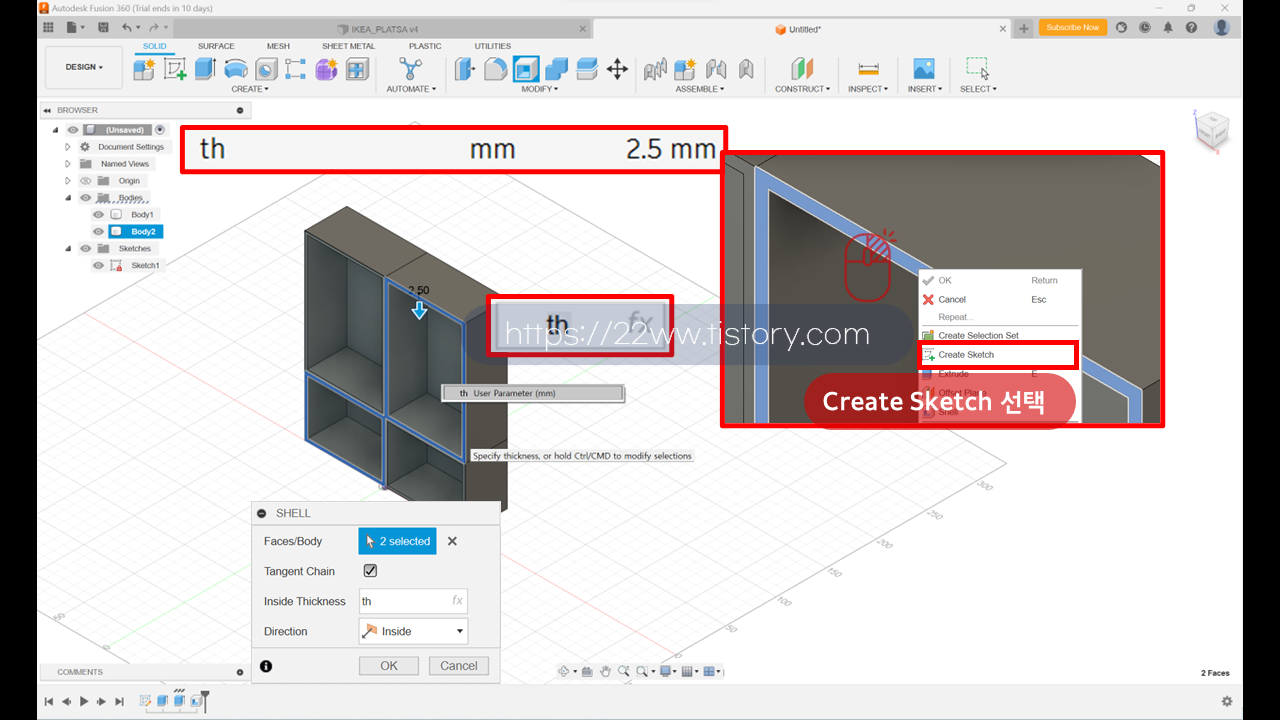Select the Fillet tool

(495, 68)
